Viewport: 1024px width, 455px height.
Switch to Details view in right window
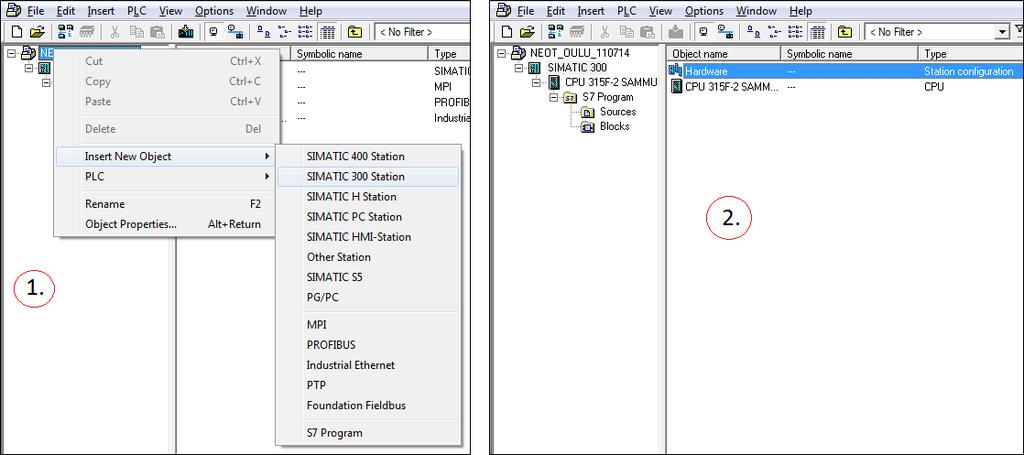pyautogui.click(x=817, y=31)
